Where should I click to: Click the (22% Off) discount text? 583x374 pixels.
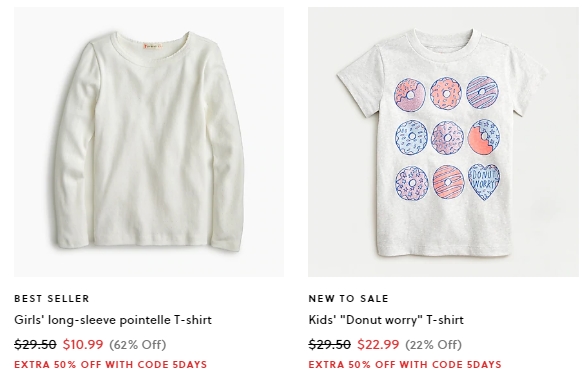tap(433, 345)
